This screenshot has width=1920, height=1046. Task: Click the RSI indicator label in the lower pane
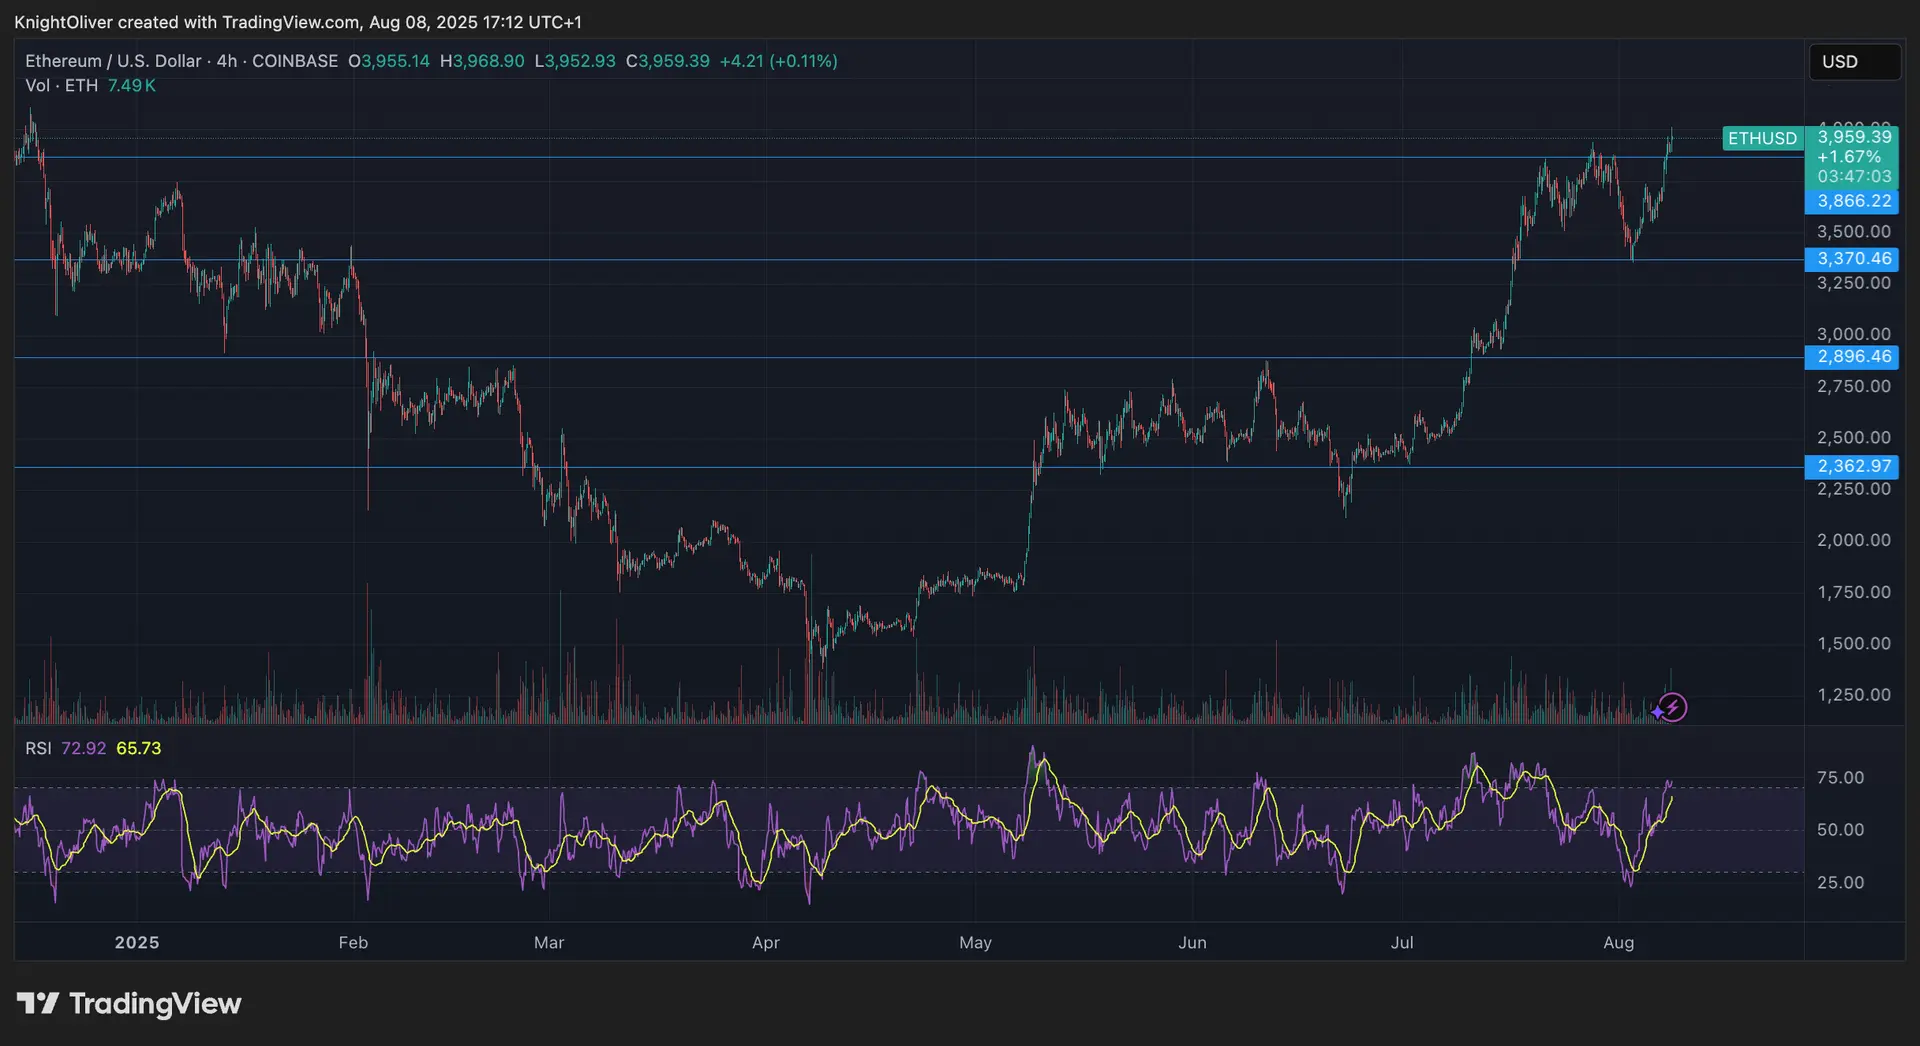click(38, 748)
